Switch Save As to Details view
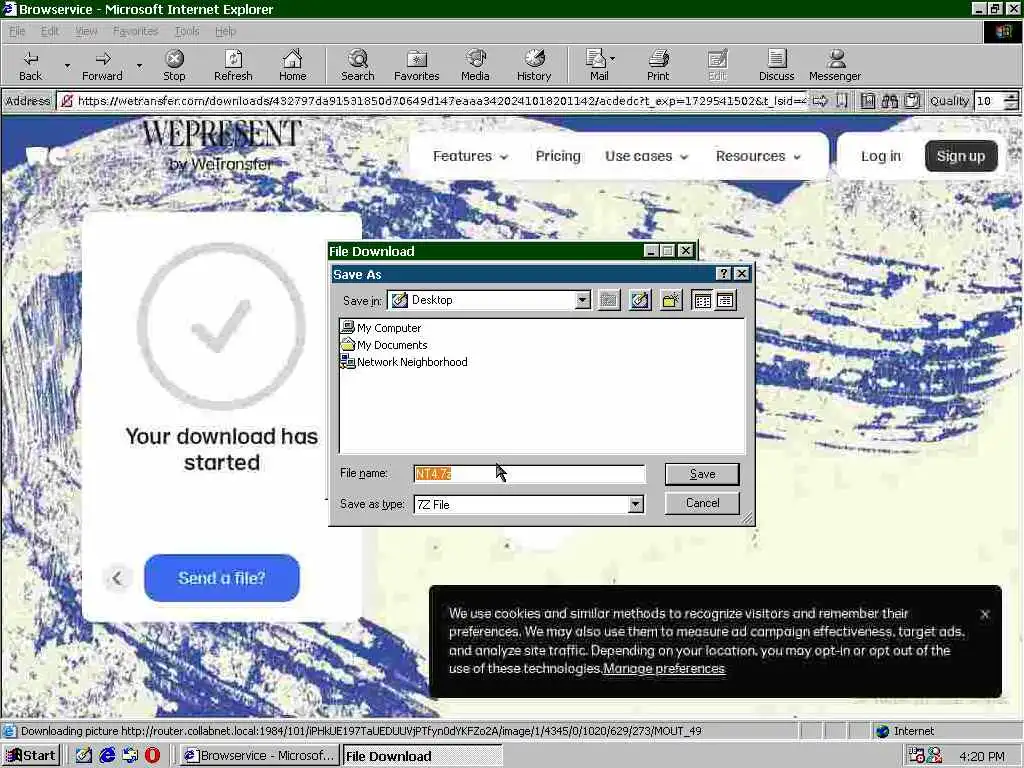Screen dimensions: 1024x768 pyautogui.click(x=725, y=300)
